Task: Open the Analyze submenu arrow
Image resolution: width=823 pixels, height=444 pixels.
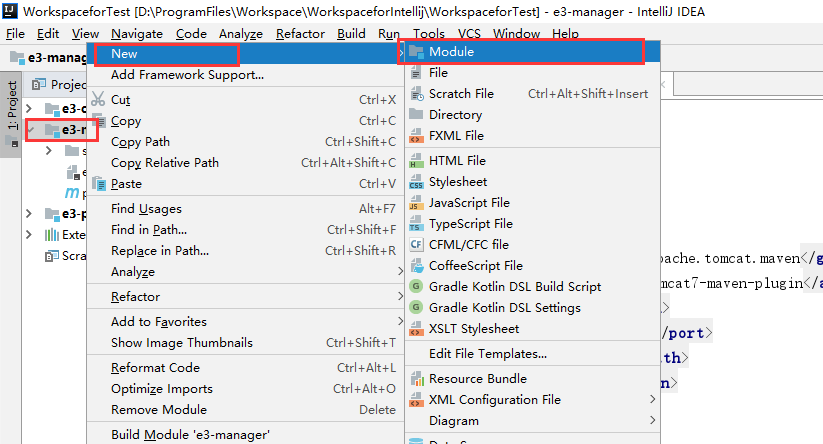Action: [400, 271]
